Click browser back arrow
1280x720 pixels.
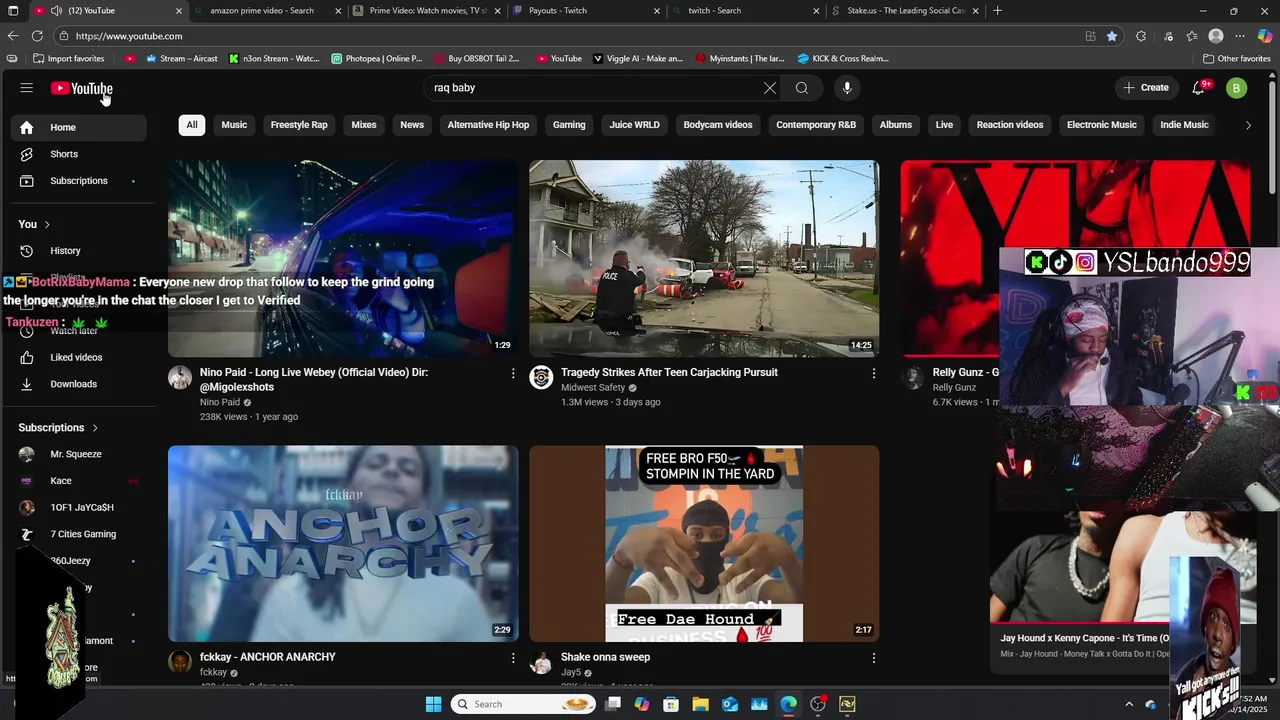[x=13, y=36]
